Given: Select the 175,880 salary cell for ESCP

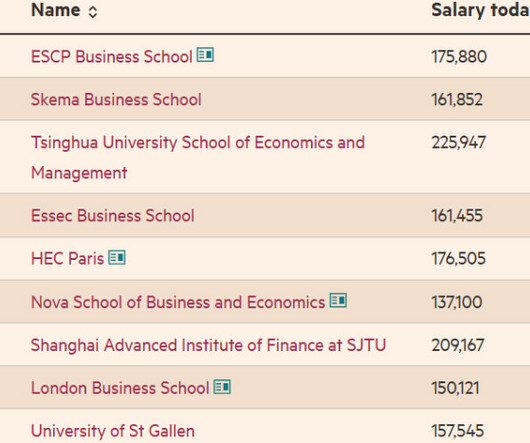Looking at the screenshot, I should (x=459, y=56).
